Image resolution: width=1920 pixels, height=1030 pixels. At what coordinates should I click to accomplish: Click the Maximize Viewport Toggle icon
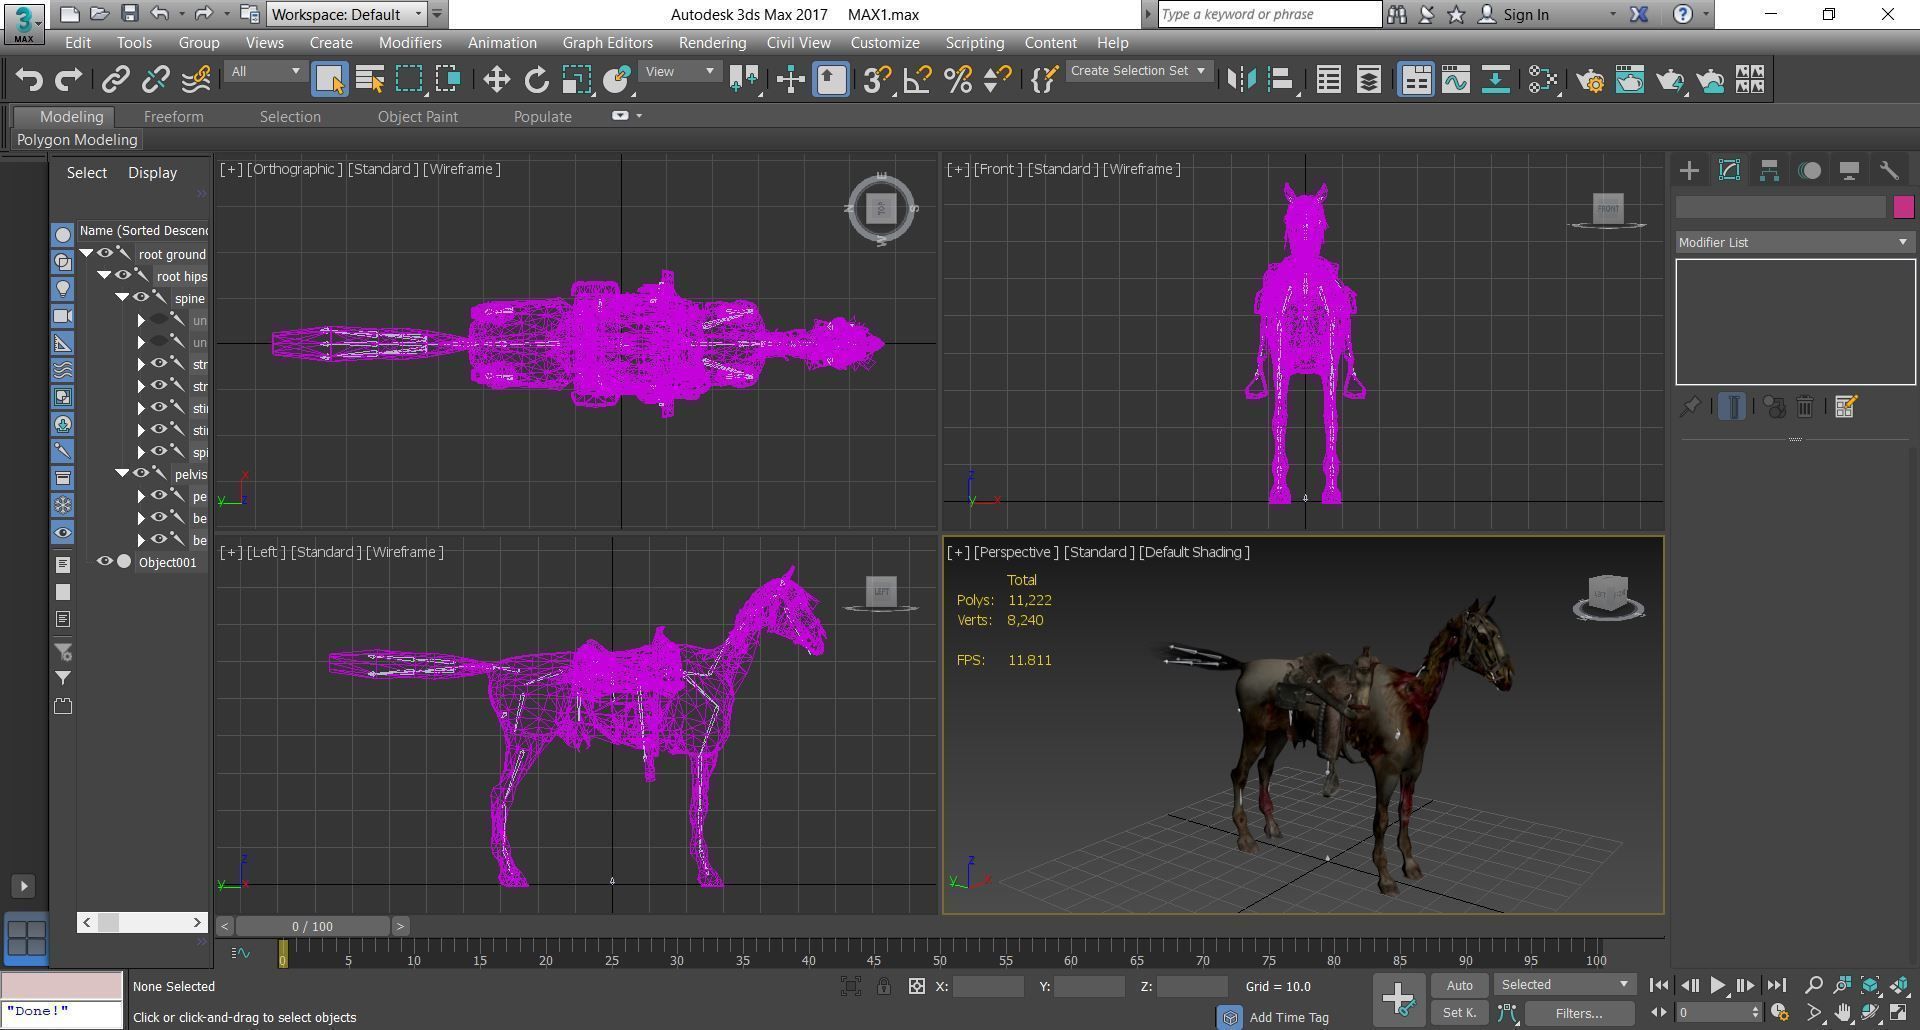tap(1898, 1013)
